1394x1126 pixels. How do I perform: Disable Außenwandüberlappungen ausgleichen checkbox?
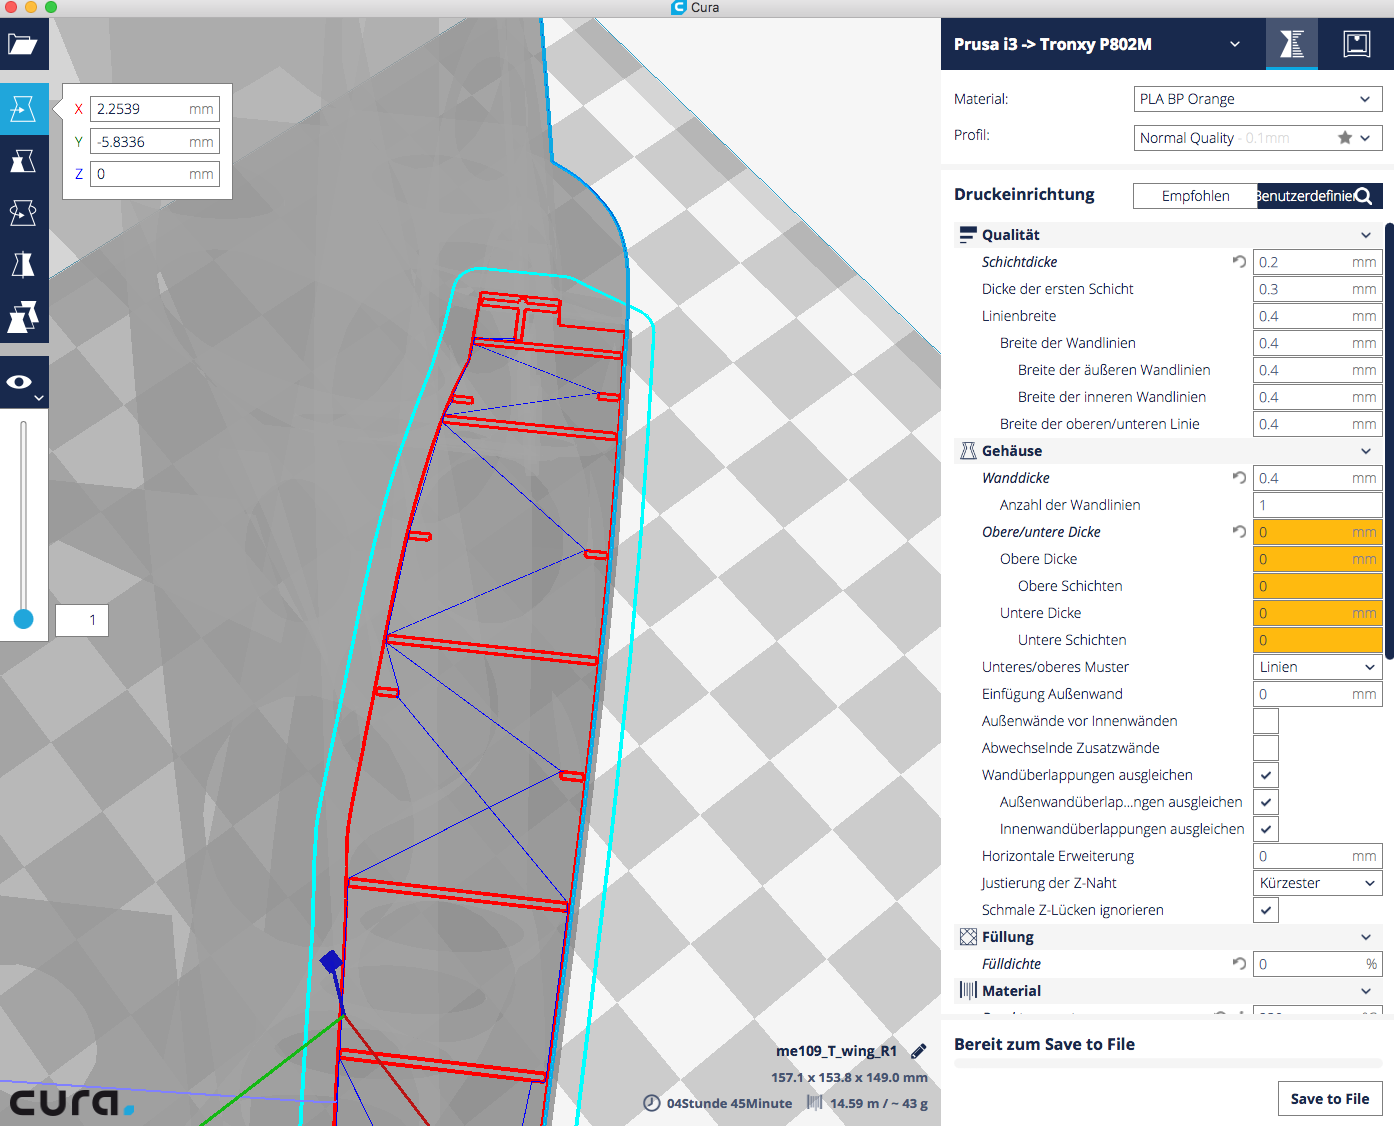click(x=1266, y=802)
